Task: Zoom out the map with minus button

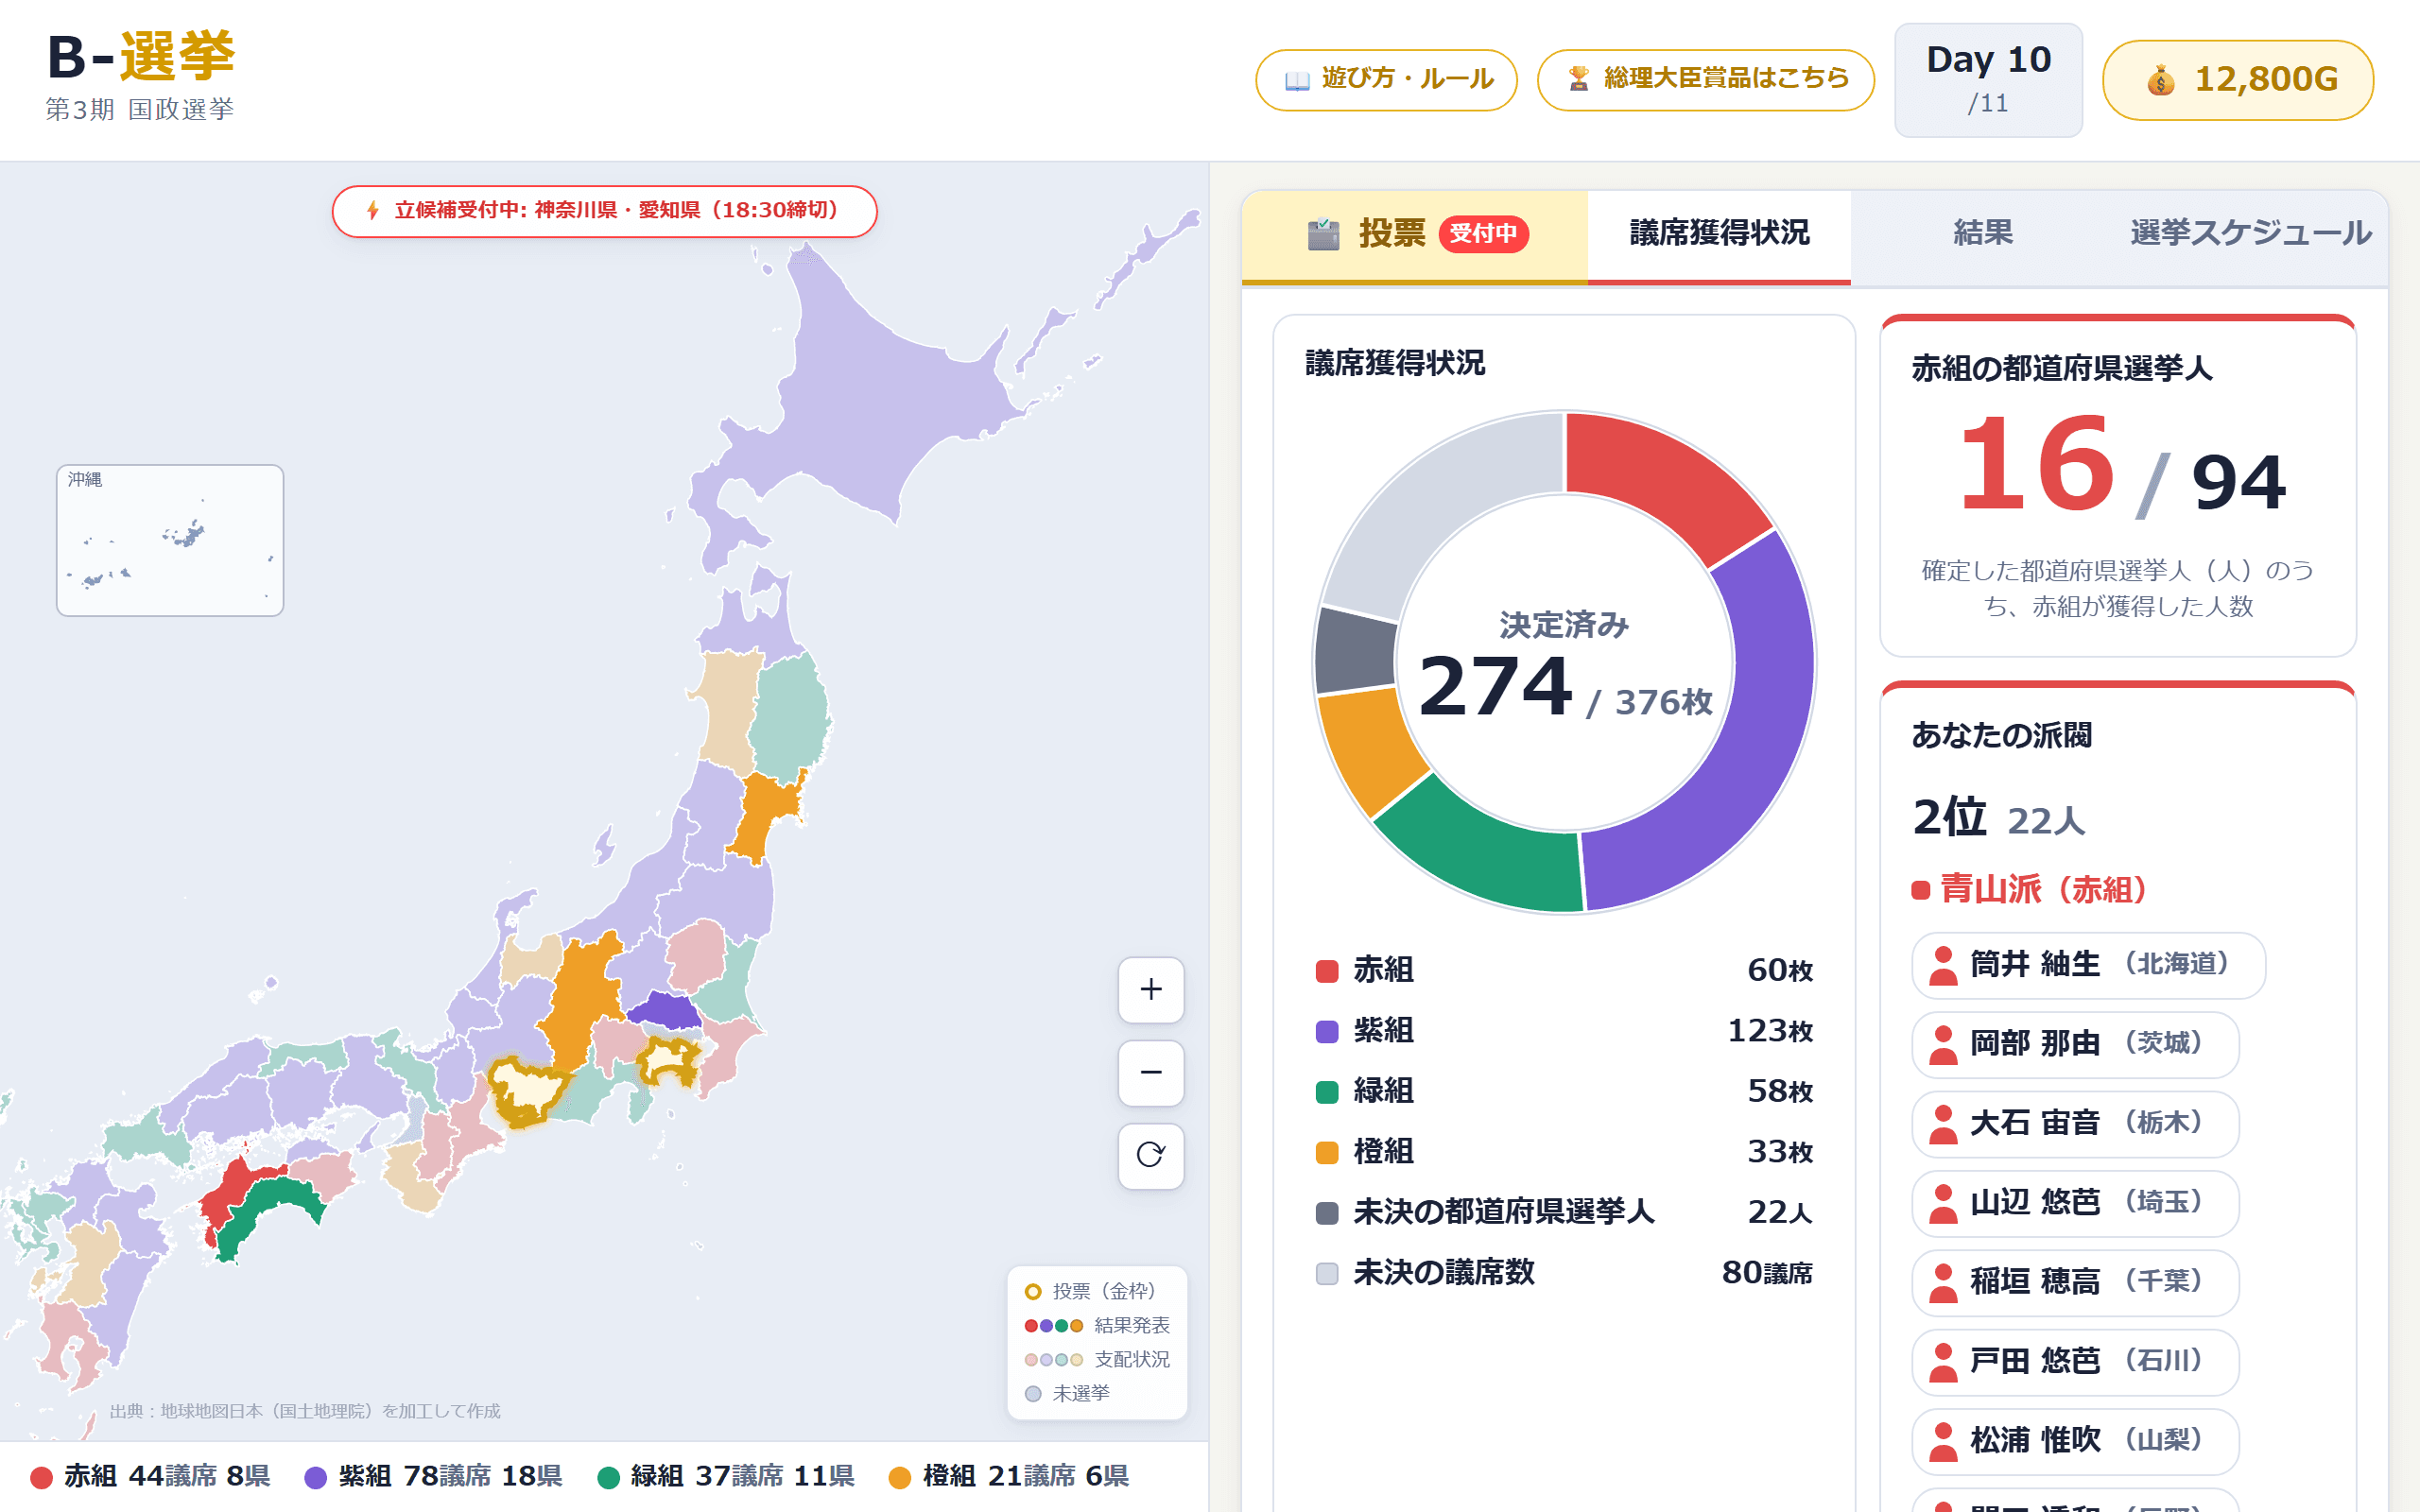Action: (x=1150, y=1073)
